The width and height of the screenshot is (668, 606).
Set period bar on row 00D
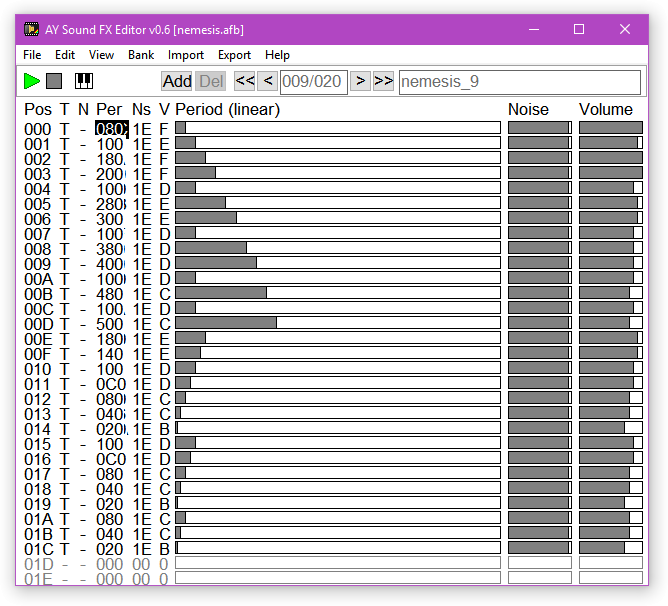337,323
